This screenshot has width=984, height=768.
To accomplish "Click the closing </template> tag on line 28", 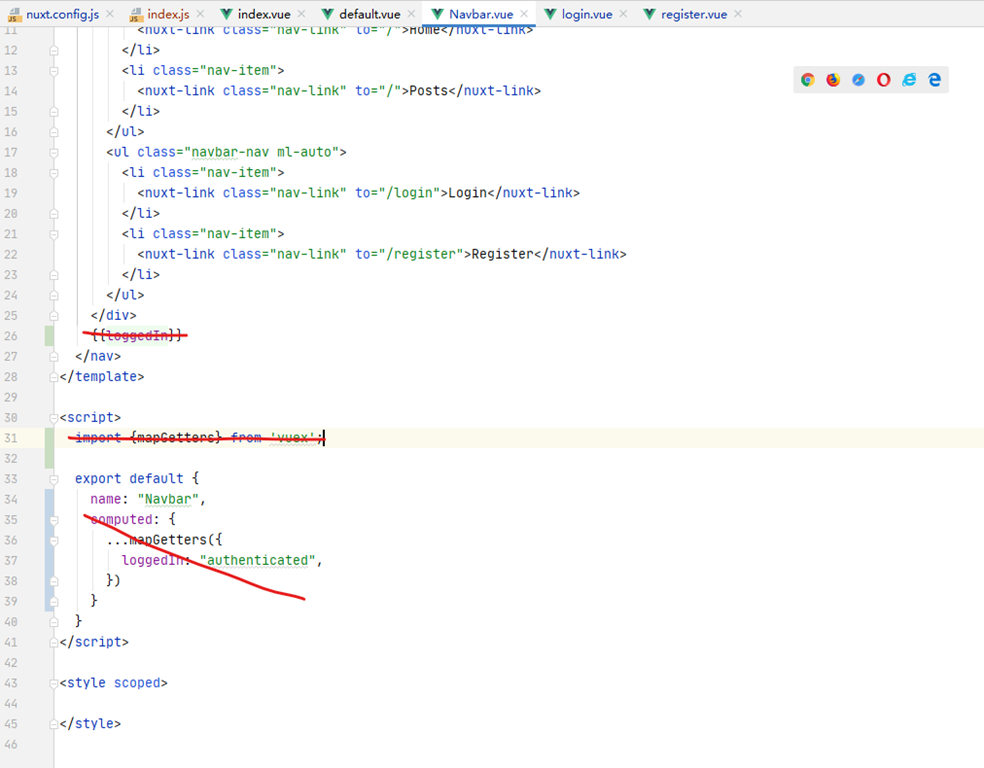I will click(x=102, y=376).
